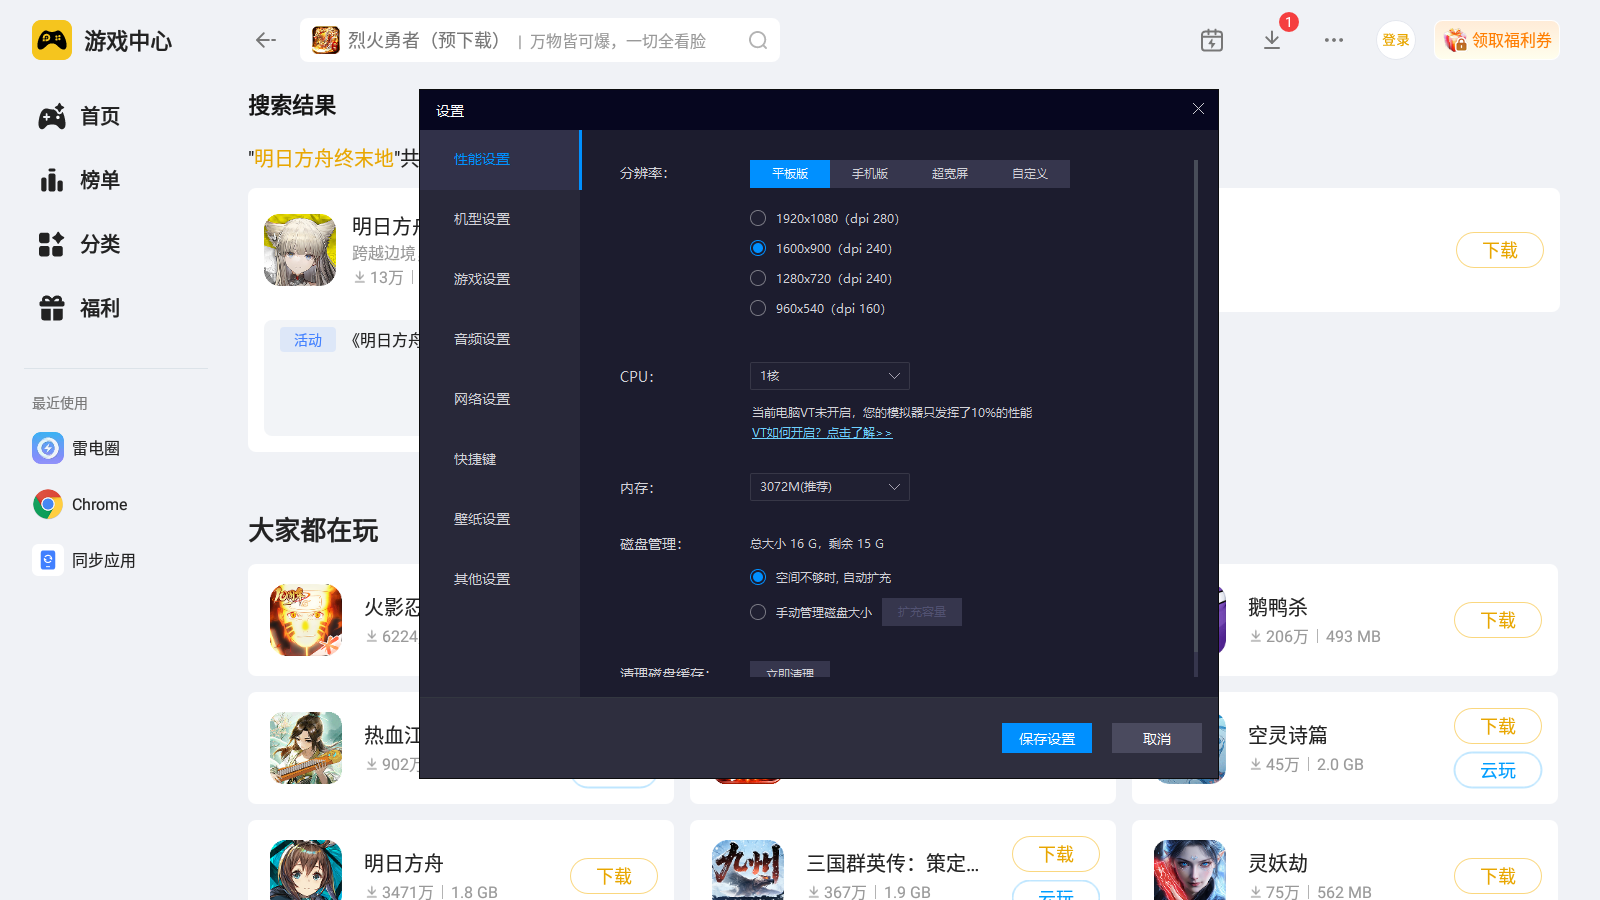Open 其他设置 in the settings menu
Screen dimensions: 1600x900
(500, 580)
